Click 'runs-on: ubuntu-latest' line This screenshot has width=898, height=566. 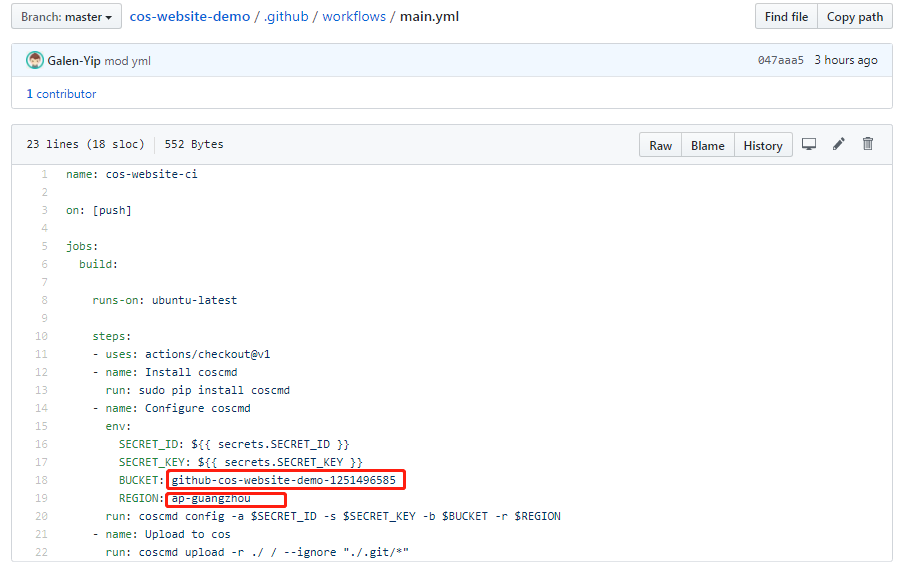coord(164,300)
